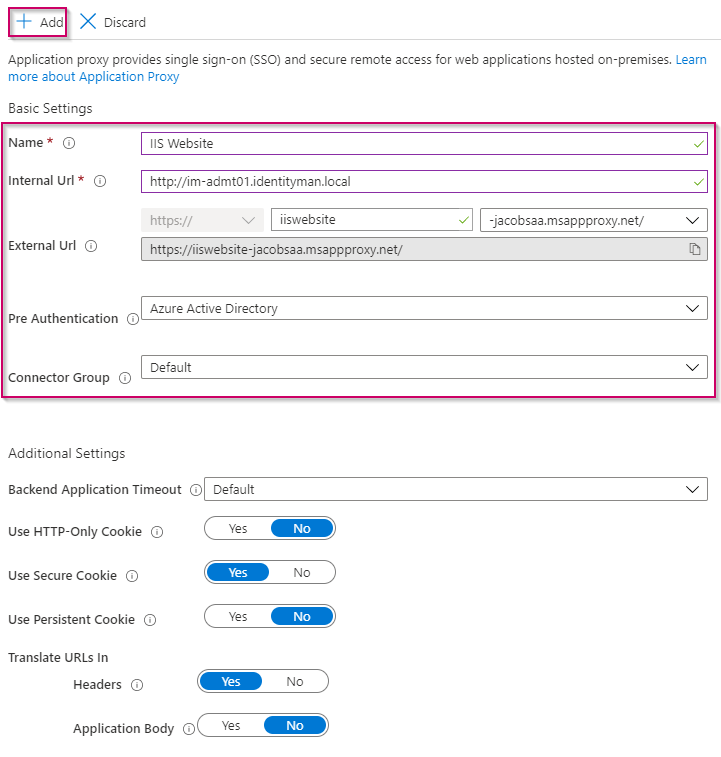Click the Use HTTP-Only Cookie info icon
Viewport: 721px width, 757px height.
(157, 533)
